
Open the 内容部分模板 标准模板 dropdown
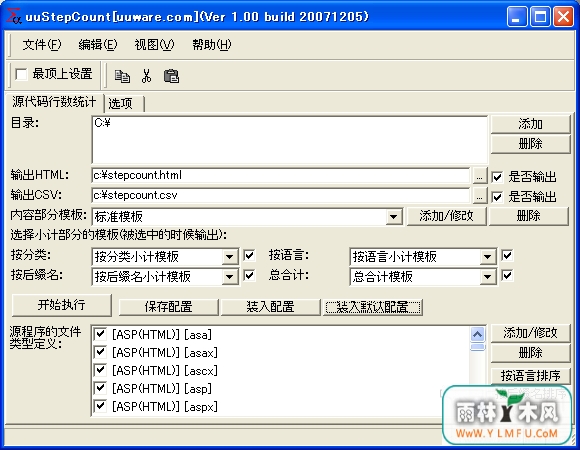[394, 217]
